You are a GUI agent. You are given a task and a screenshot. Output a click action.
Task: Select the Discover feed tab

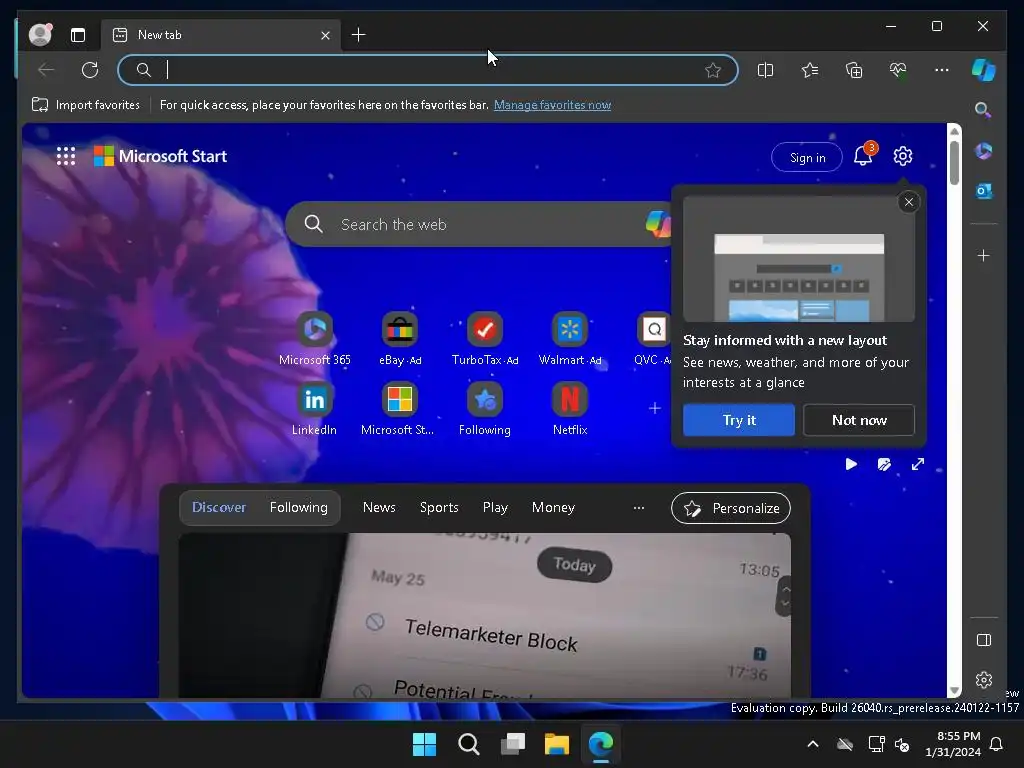coord(219,507)
